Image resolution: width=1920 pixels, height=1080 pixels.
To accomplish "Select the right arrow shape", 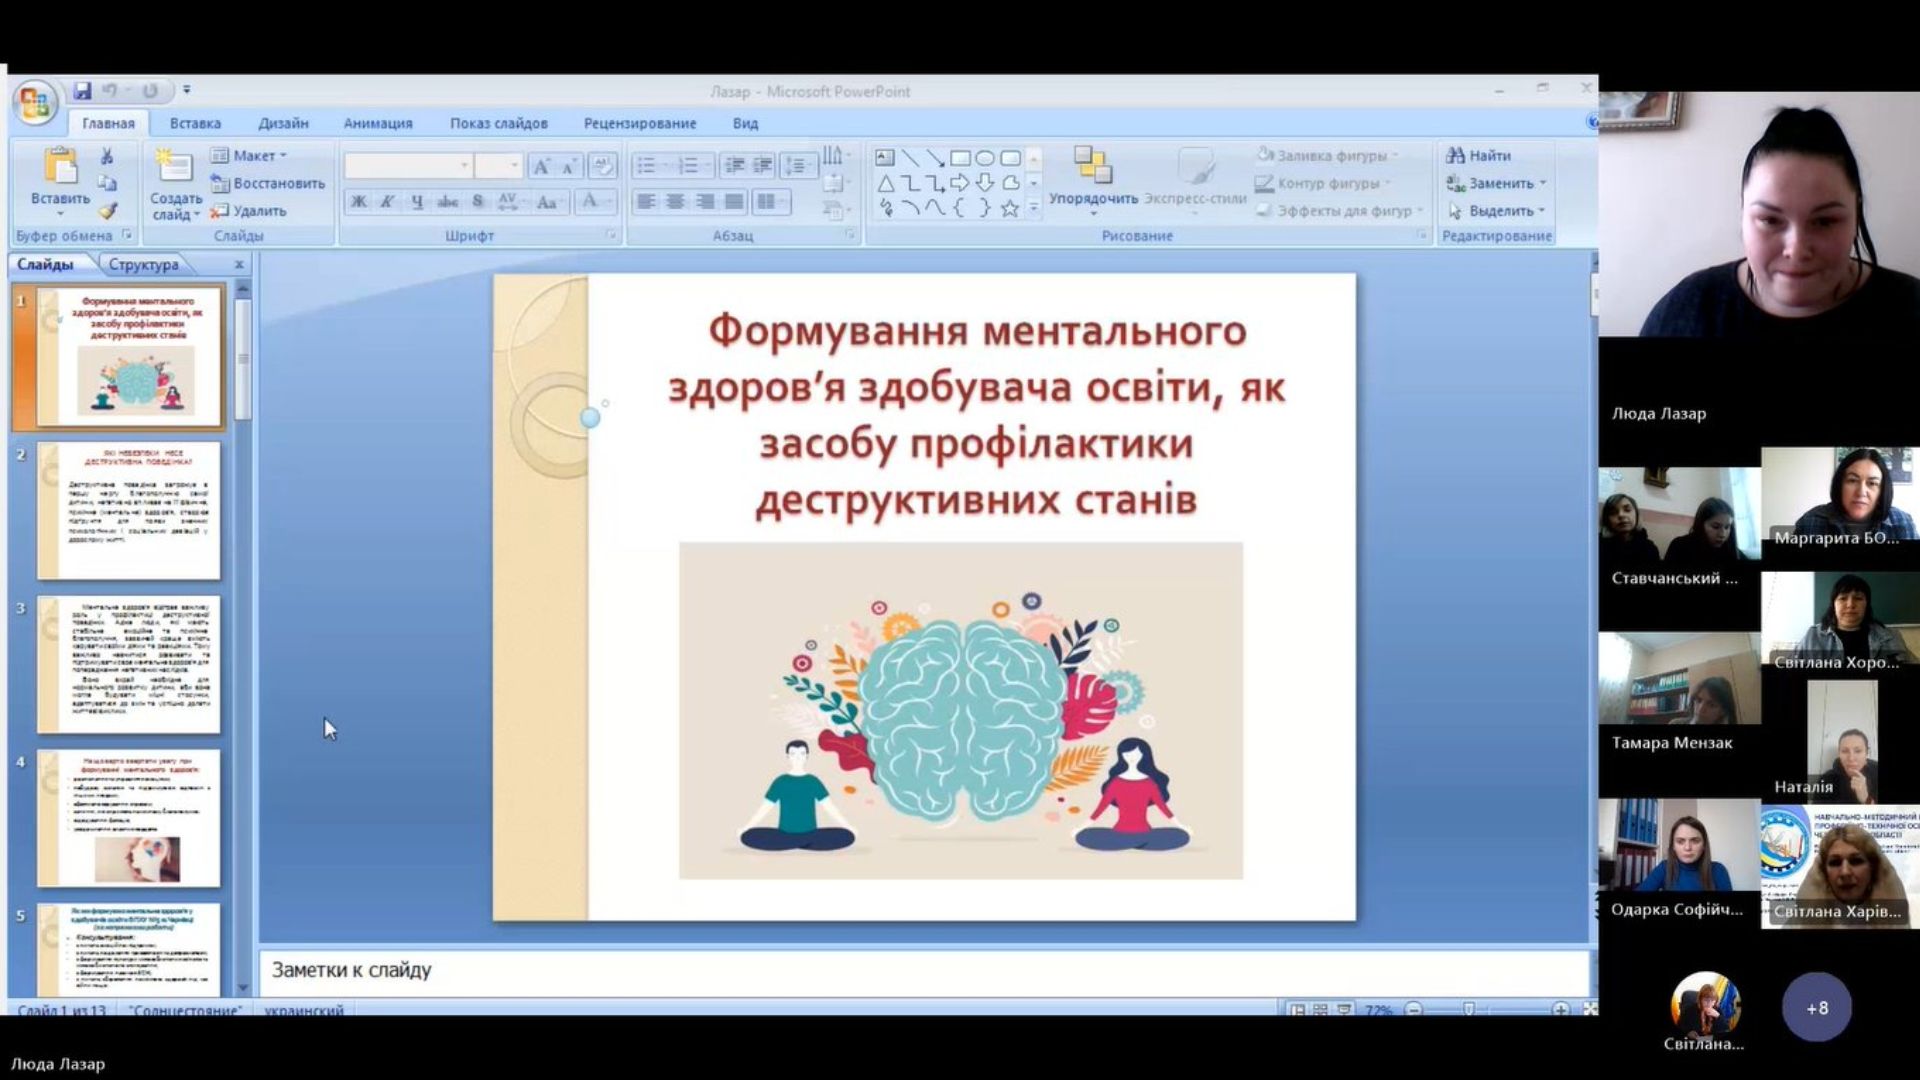I will pyautogui.click(x=960, y=183).
